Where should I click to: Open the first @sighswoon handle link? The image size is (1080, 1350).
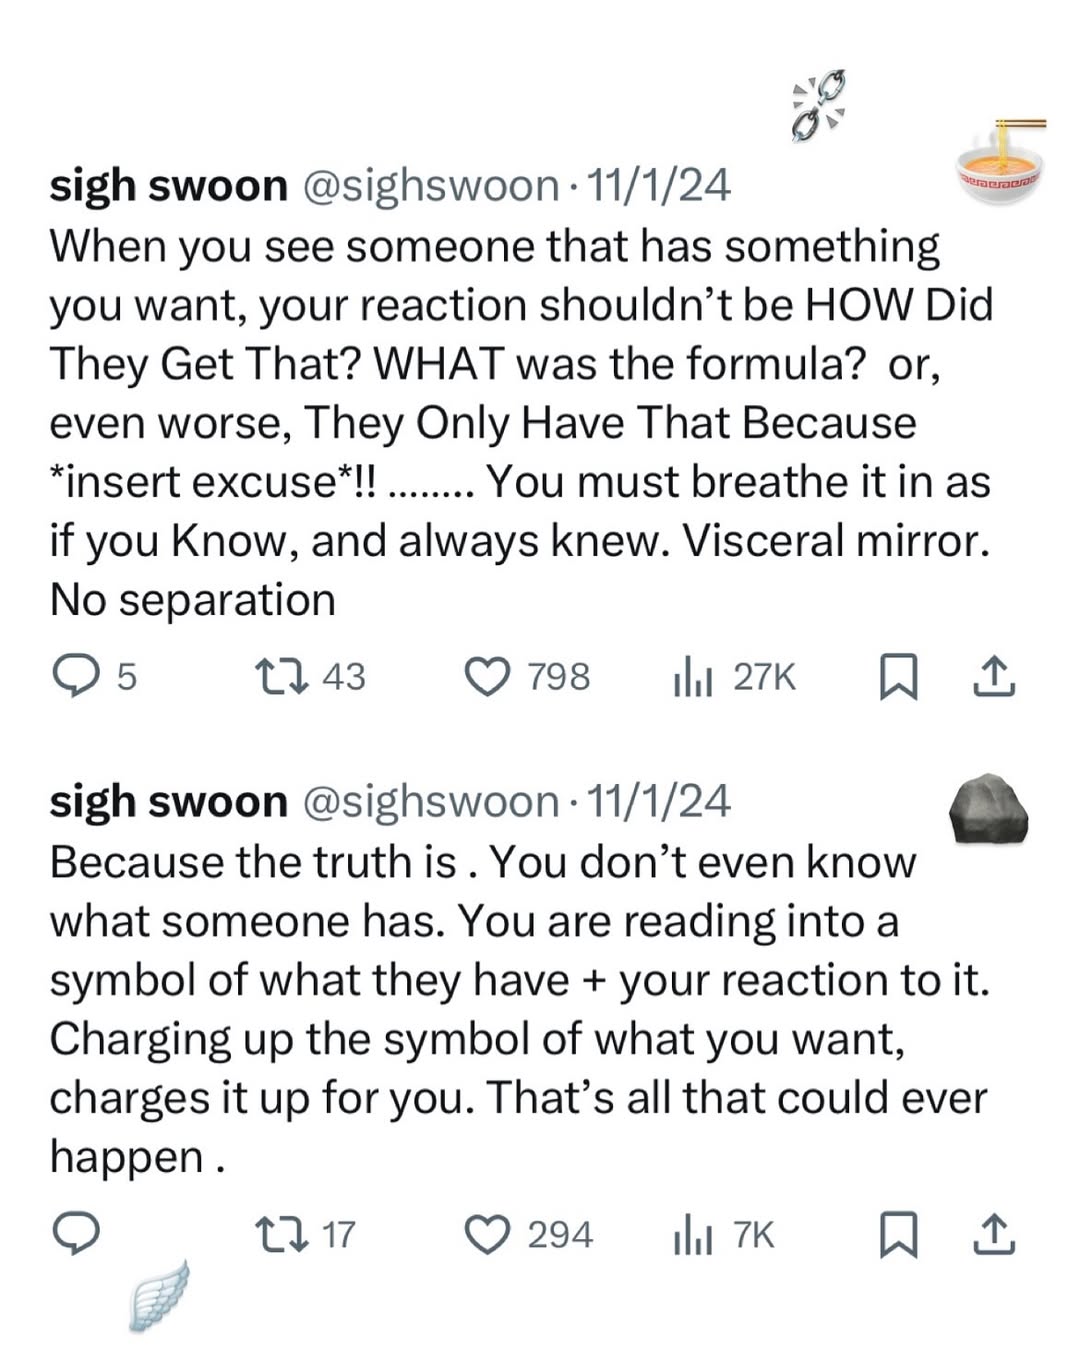point(430,186)
